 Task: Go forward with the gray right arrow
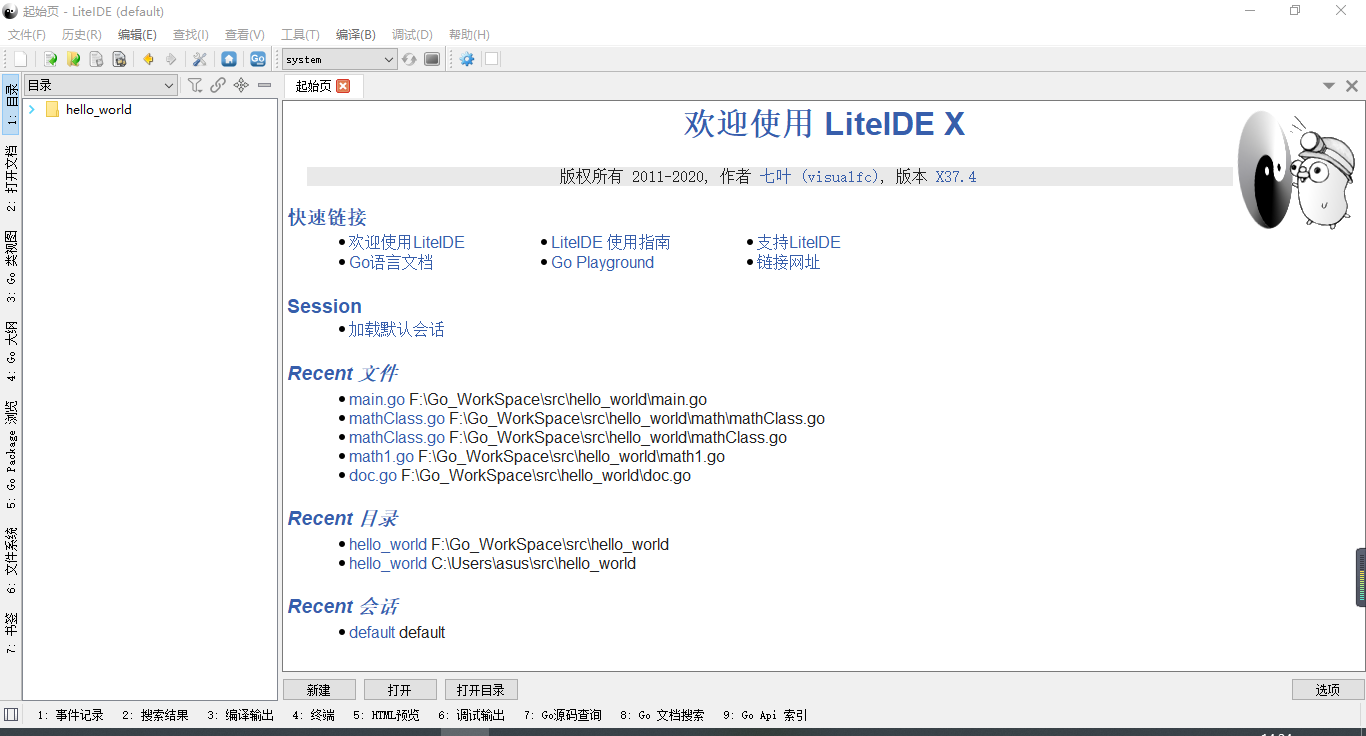point(171,59)
